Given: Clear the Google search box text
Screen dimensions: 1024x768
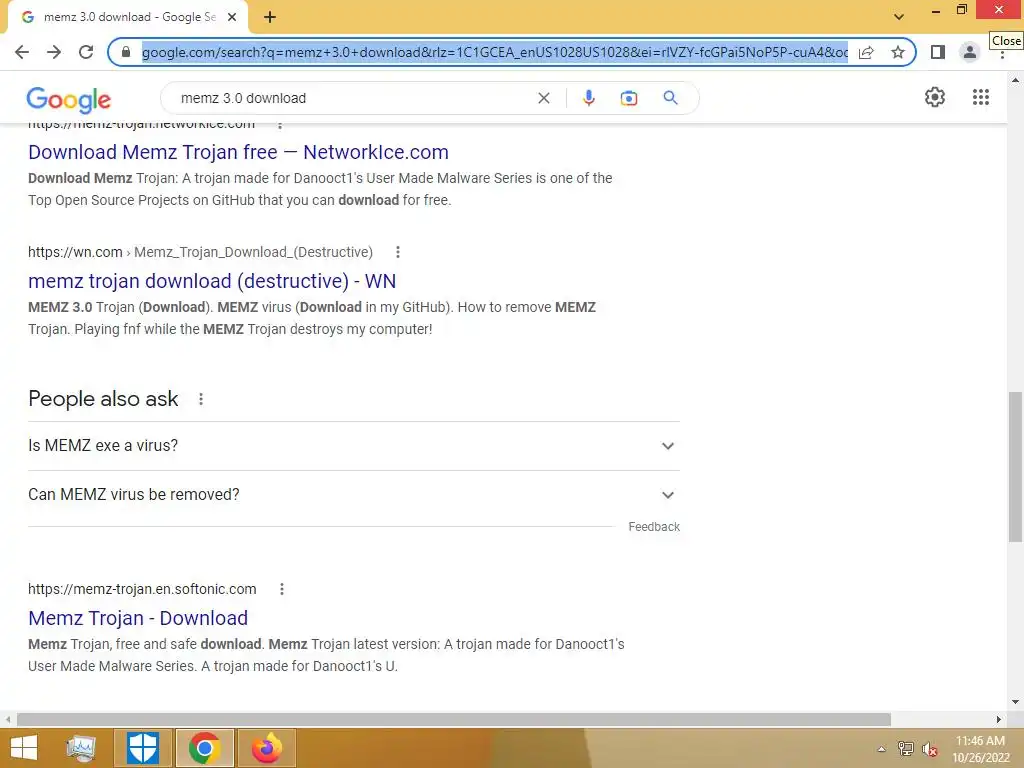Looking at the screenshot, I should point(543,98).
